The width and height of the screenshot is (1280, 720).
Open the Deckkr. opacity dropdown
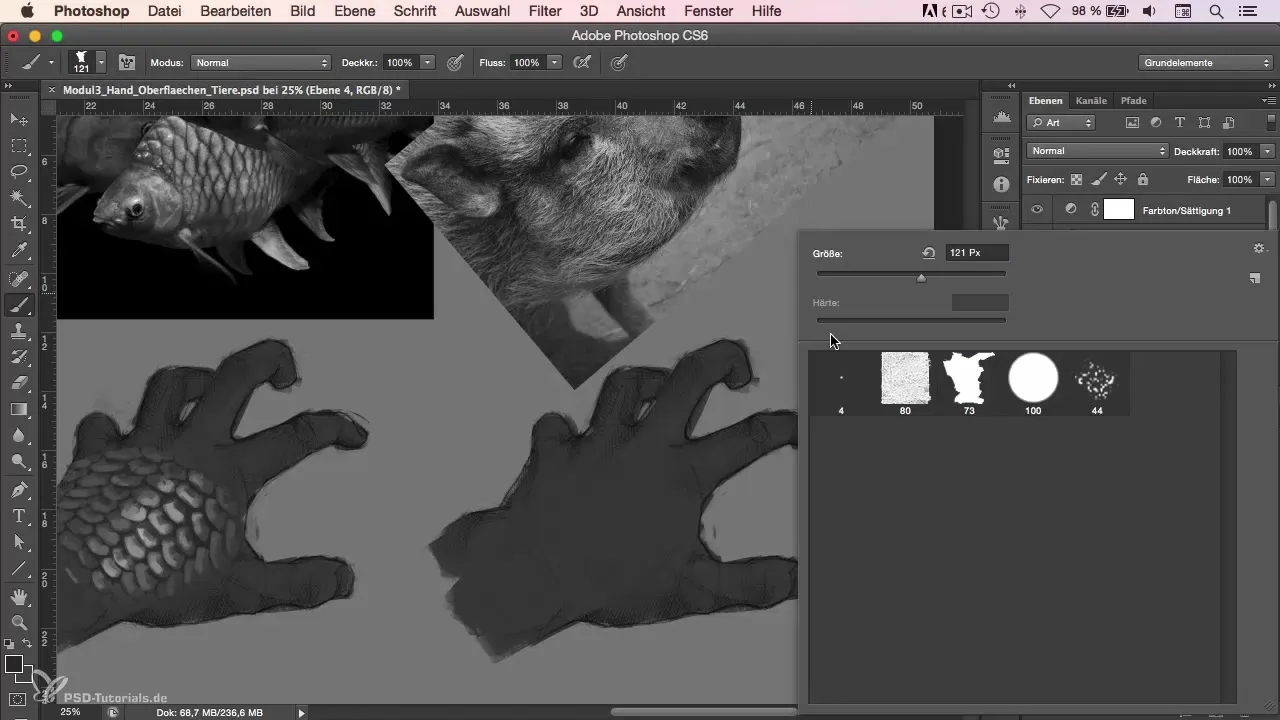pyautogui.click(x=428, y=62)
